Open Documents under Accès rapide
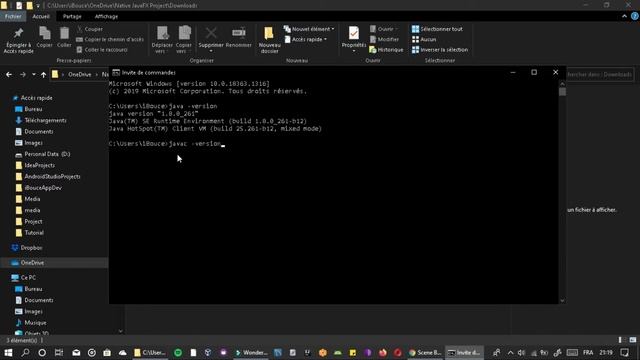 click(39, 131)
